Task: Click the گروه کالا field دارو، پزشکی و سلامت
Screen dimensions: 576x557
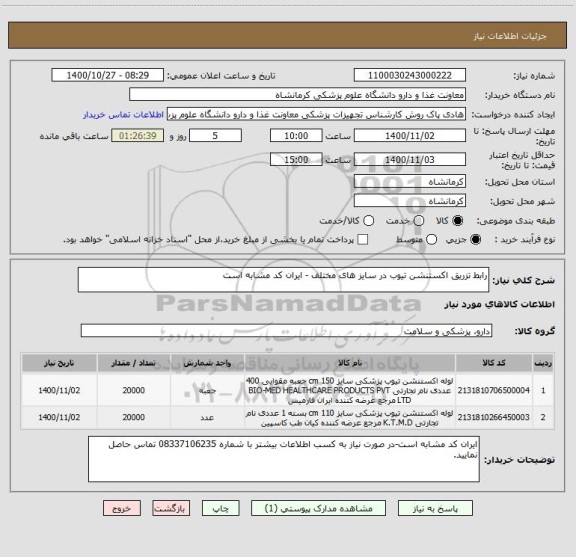Action: (286, 331)
